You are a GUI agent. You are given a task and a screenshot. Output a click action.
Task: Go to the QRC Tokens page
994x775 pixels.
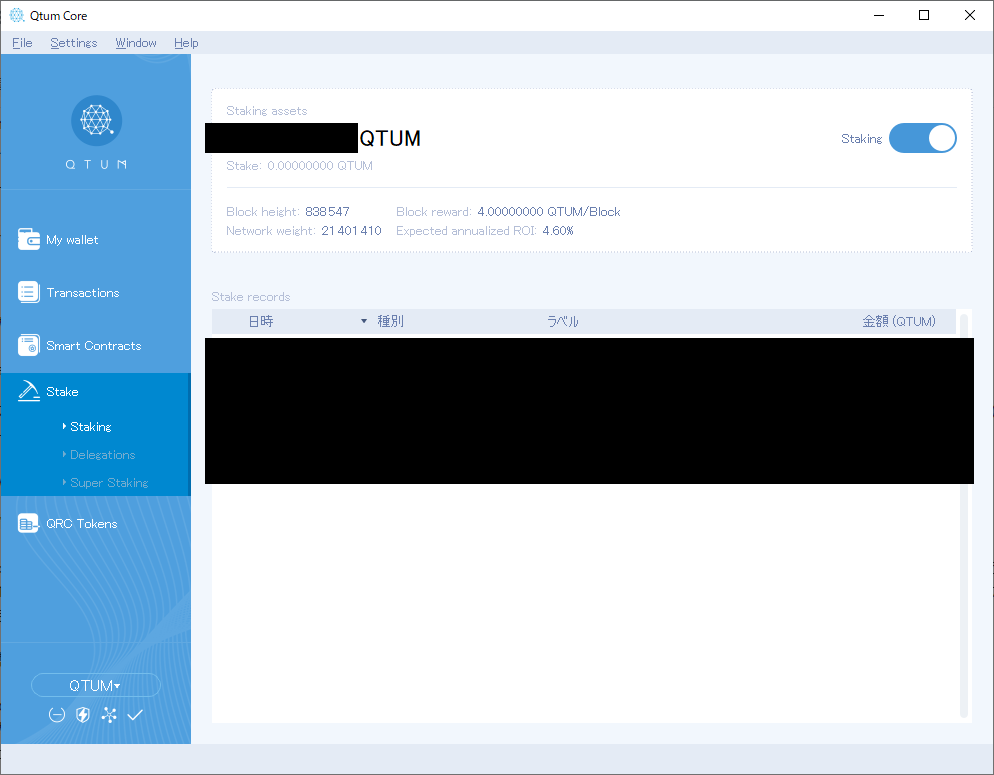[x=82, y=523]
